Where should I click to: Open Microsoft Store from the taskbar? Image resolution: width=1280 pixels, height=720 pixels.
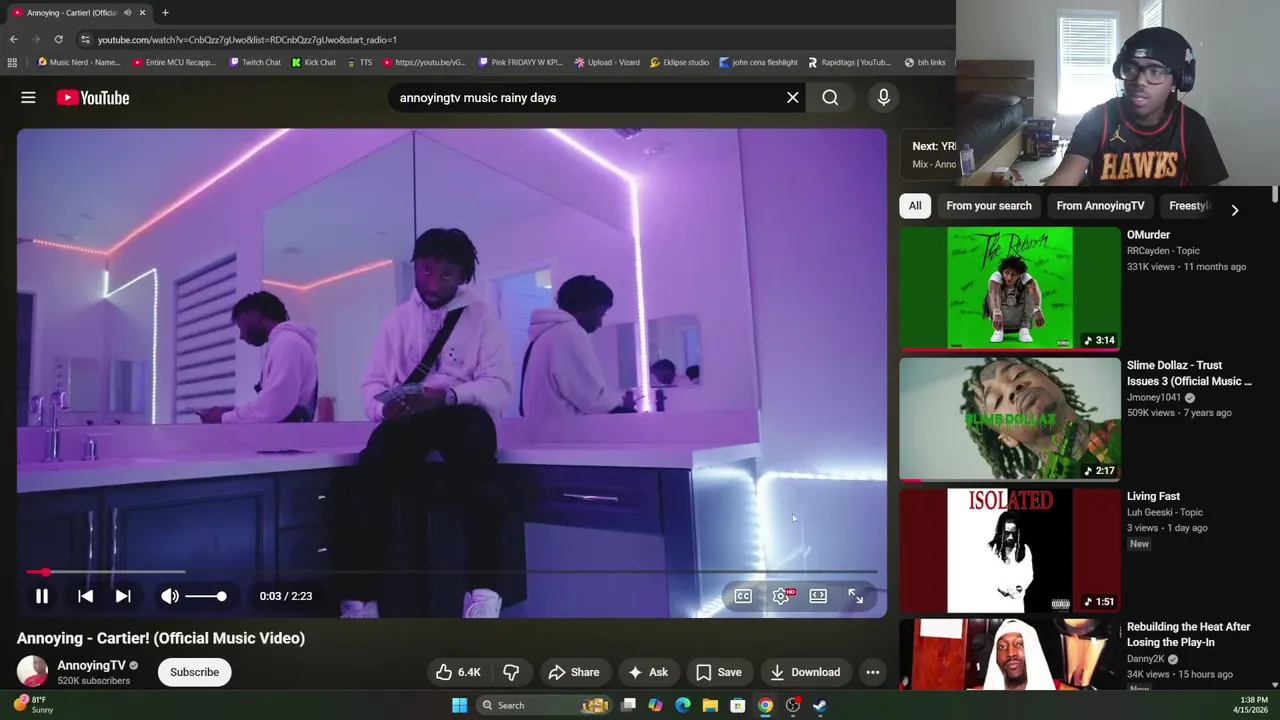click(x=737, y=705)
